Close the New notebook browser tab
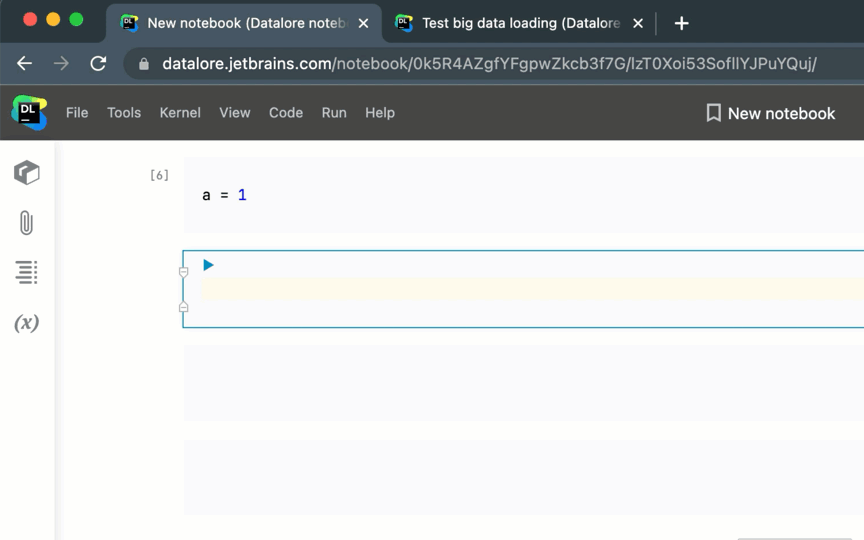The width and height of the screenshot is (864, 540). pos(363,23)
